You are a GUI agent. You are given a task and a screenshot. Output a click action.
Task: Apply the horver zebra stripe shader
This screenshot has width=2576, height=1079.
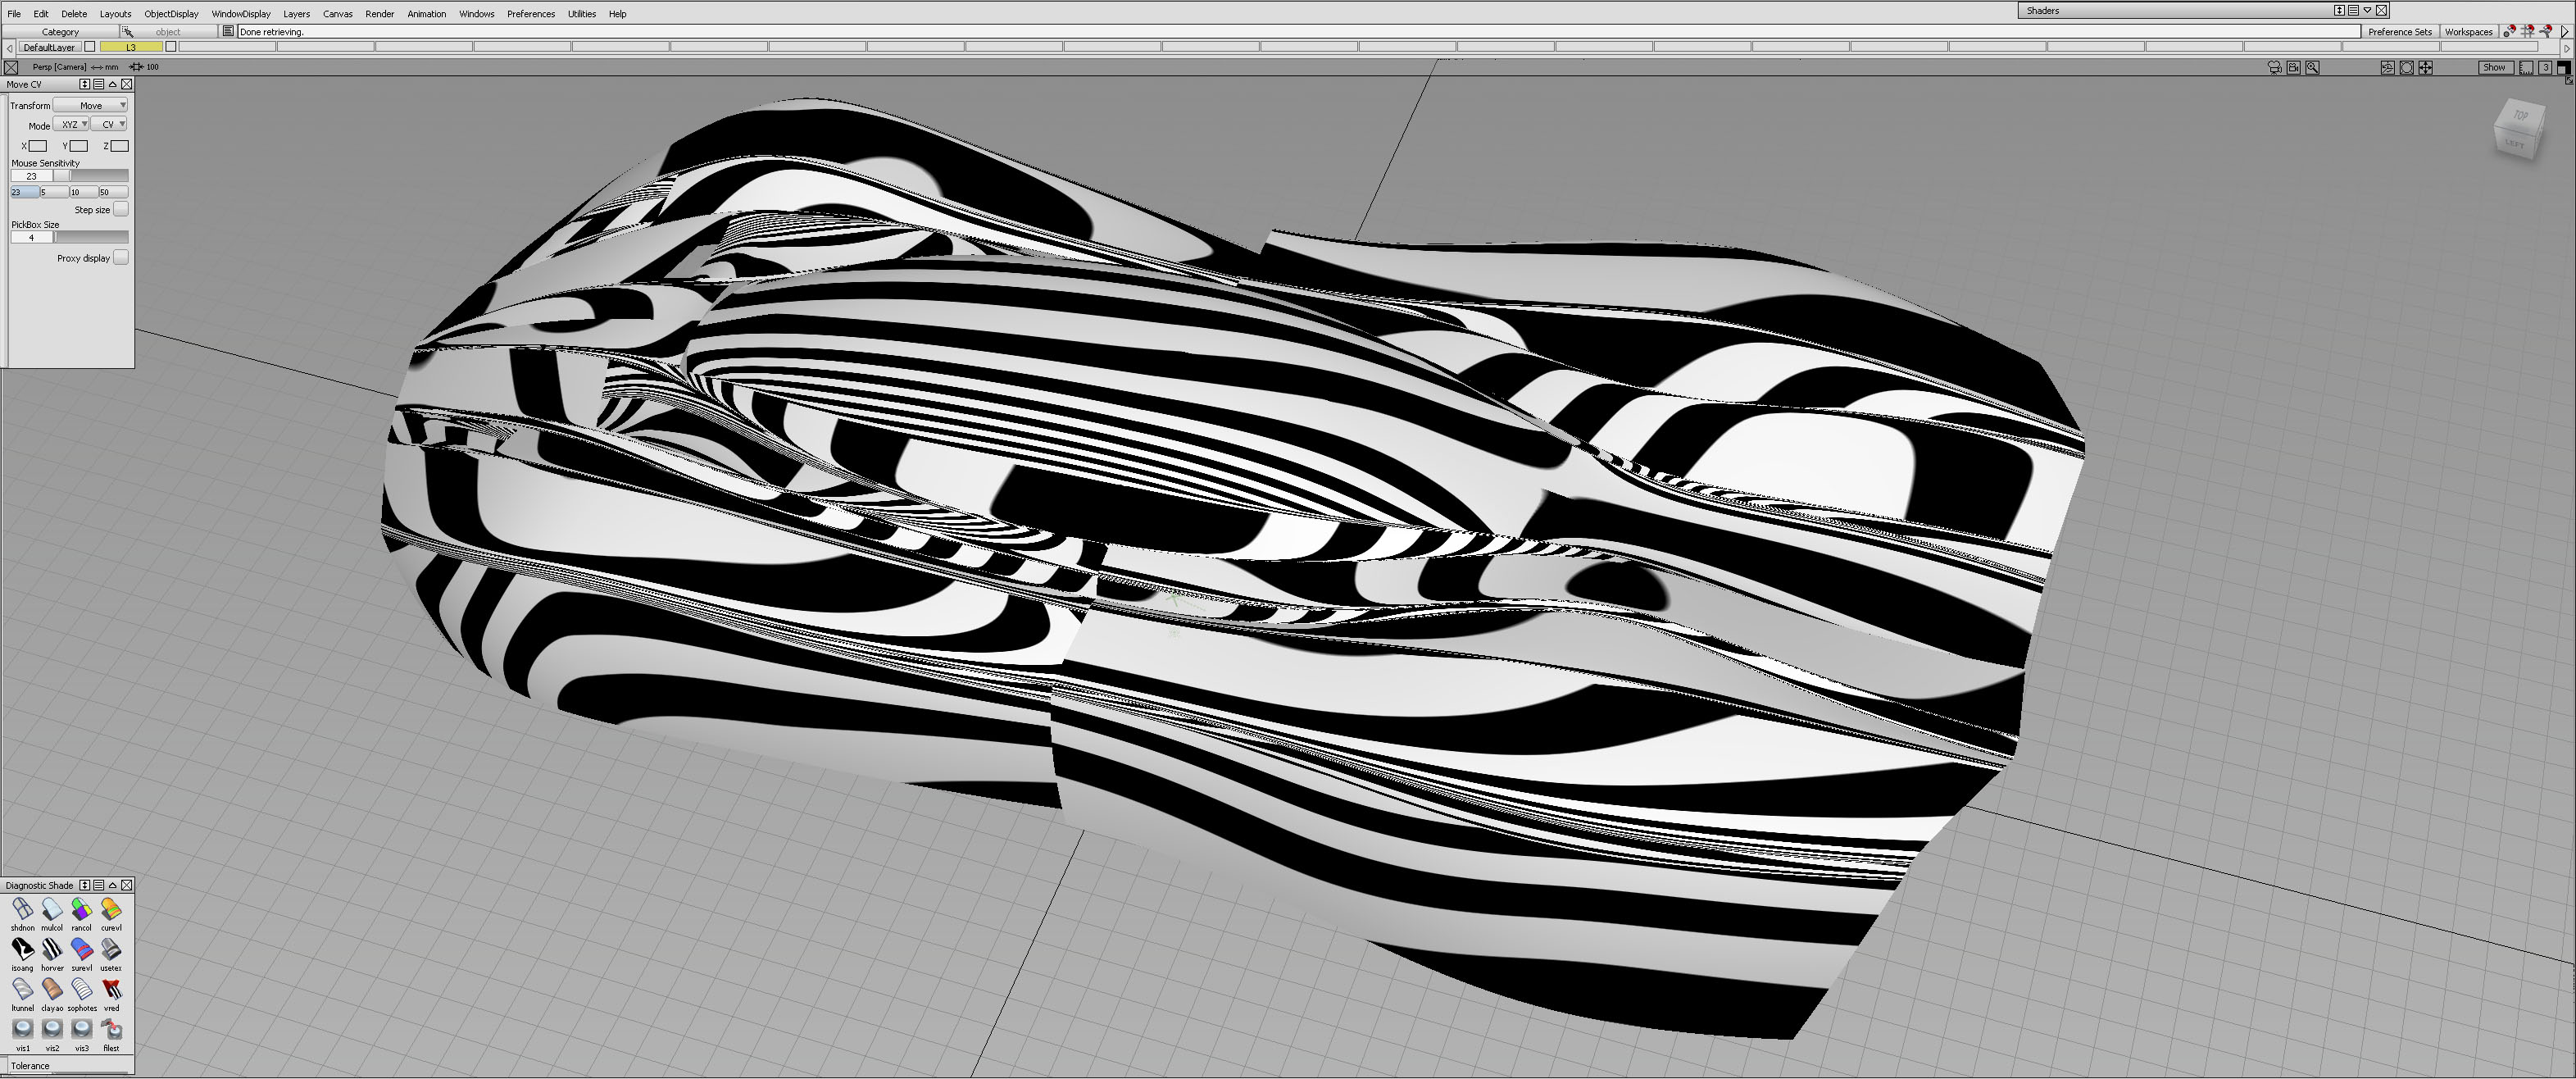click(52, 949)
